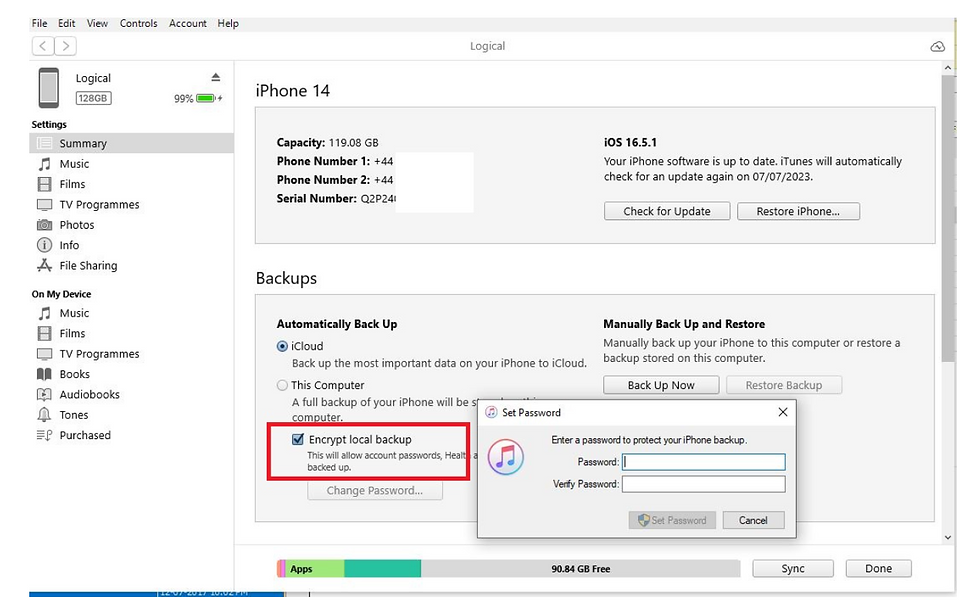Click Check for Update button

pyautogui.click(x=667, y=211)
